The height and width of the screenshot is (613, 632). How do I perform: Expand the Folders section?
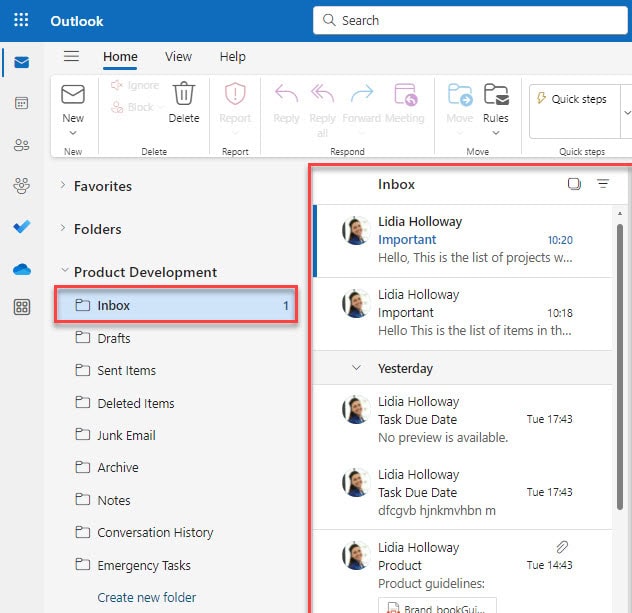tap(62, 228)
